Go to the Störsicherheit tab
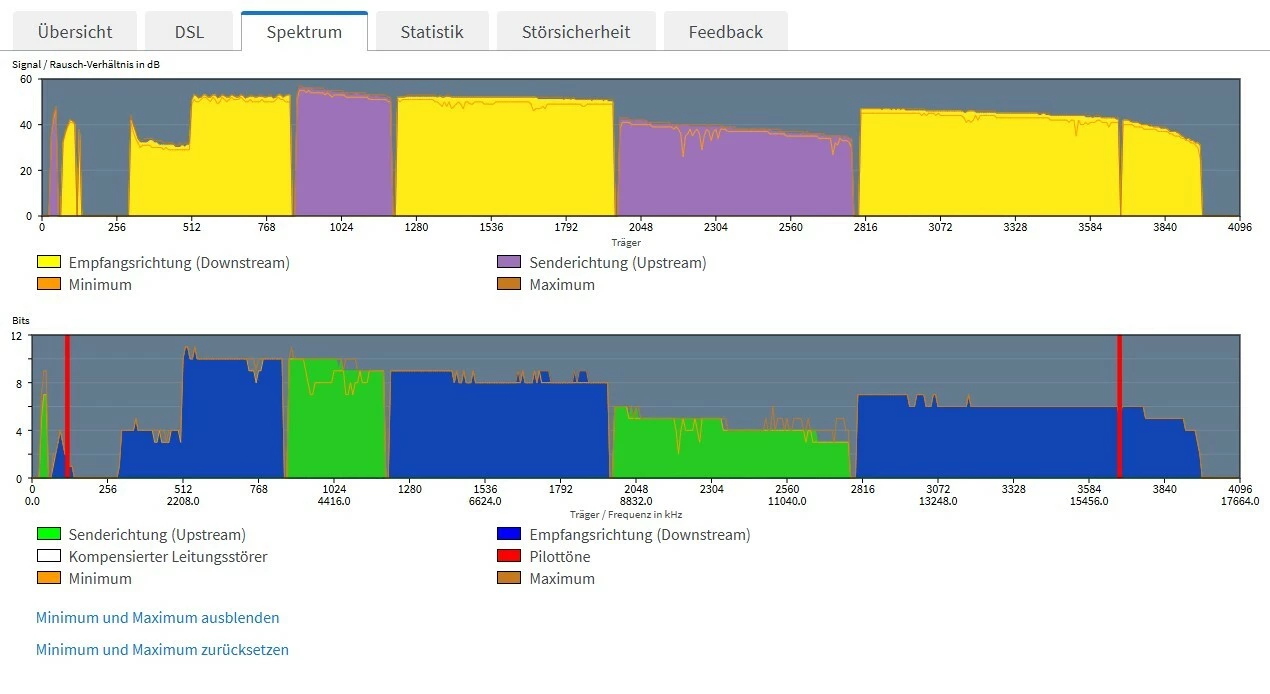 coord(576,31)
